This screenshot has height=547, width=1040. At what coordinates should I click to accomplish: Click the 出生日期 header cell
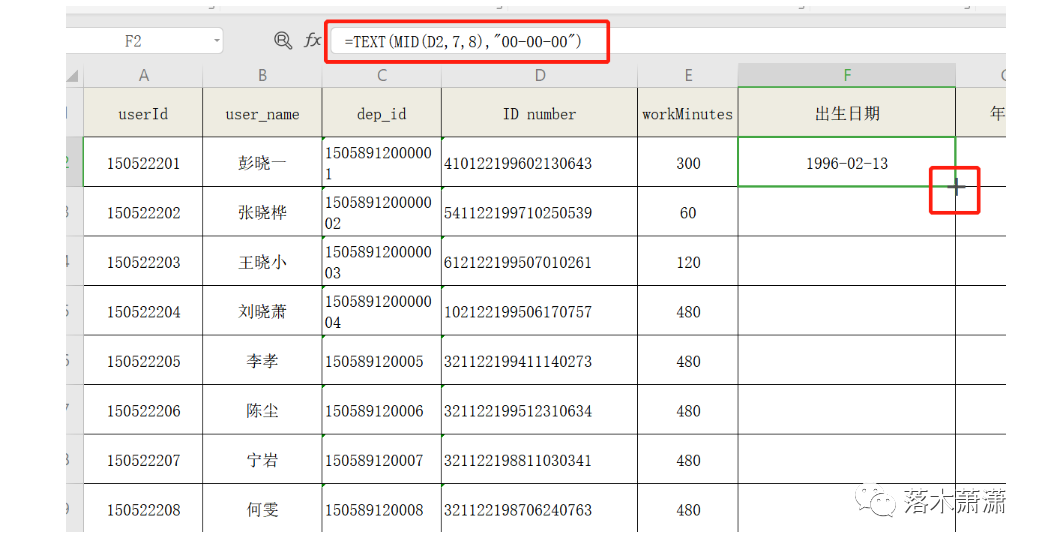847,113
